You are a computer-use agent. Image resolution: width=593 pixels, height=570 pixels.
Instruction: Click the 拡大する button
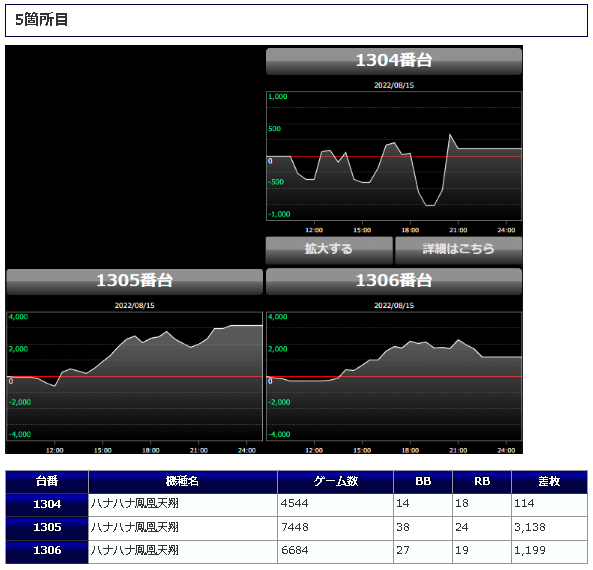(x=329, y=250)
